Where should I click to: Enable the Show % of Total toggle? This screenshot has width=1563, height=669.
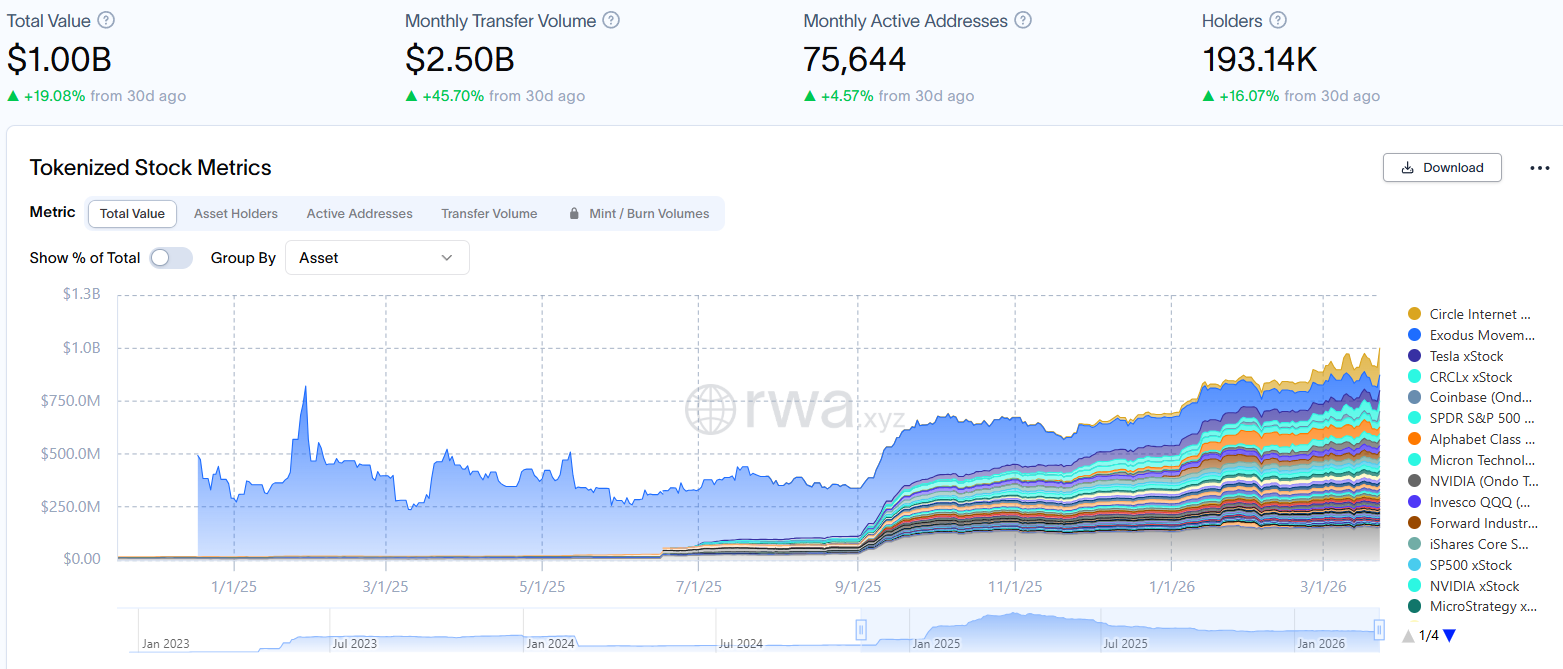click(170, 257)
